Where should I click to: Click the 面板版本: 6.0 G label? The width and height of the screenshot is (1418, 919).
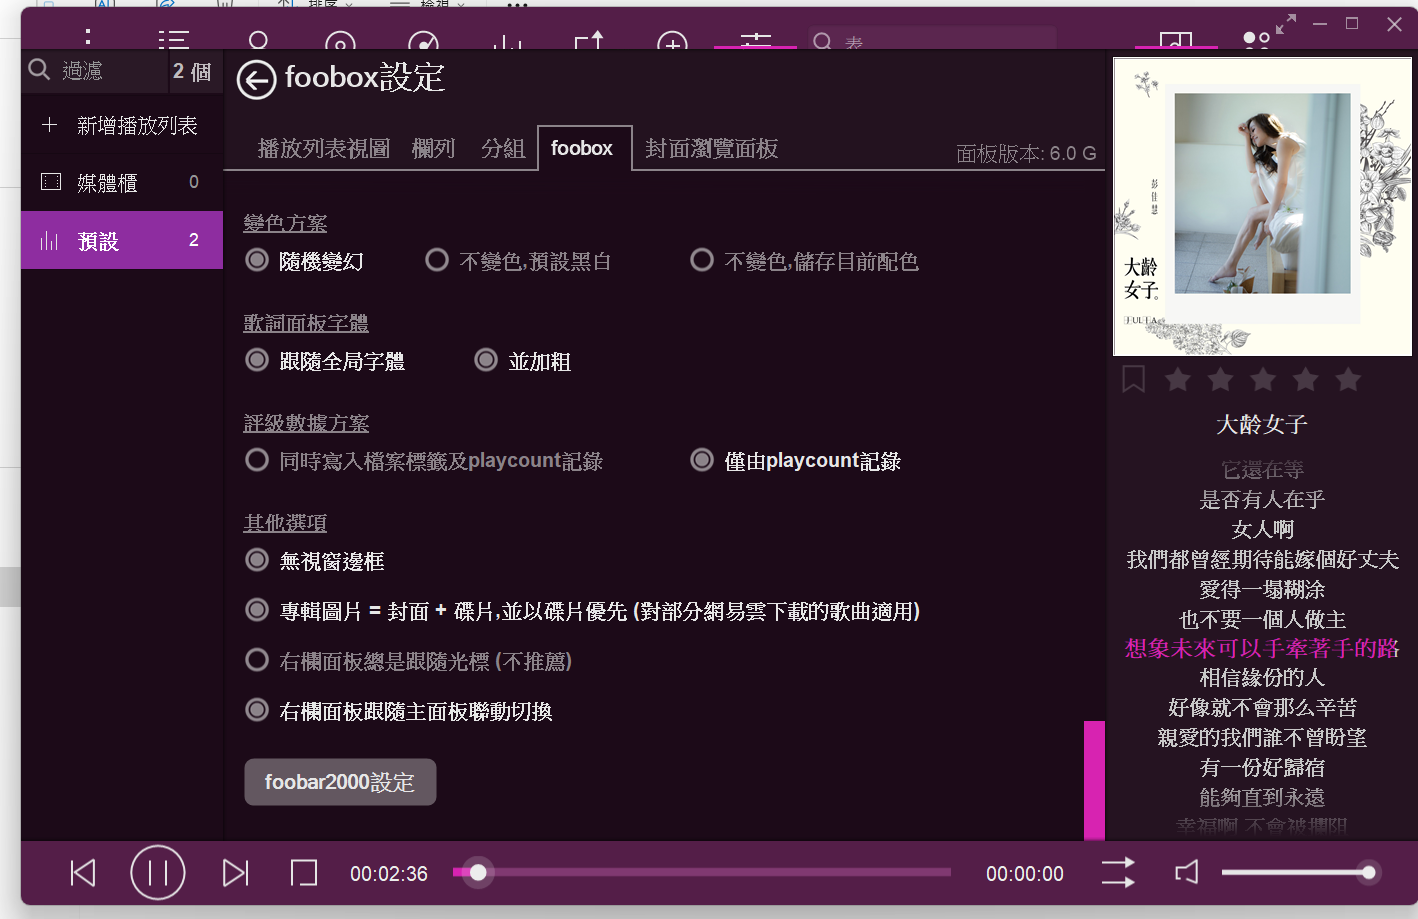point(1026,153)
